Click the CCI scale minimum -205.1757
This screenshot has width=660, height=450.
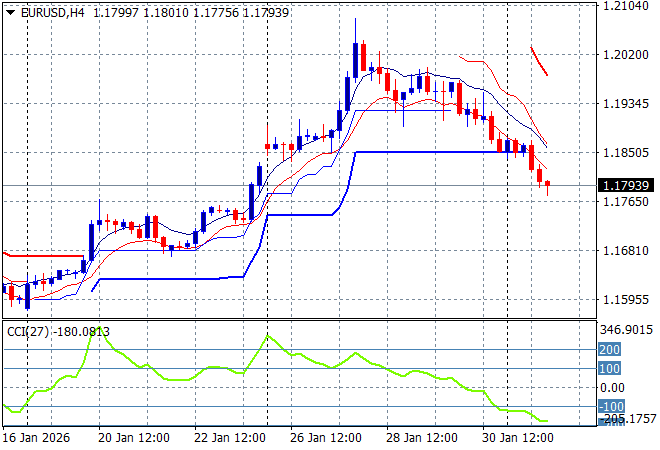[628, 419]
